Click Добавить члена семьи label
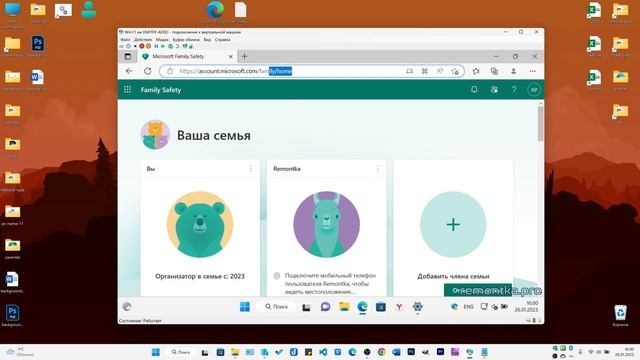 click(453, 276)
